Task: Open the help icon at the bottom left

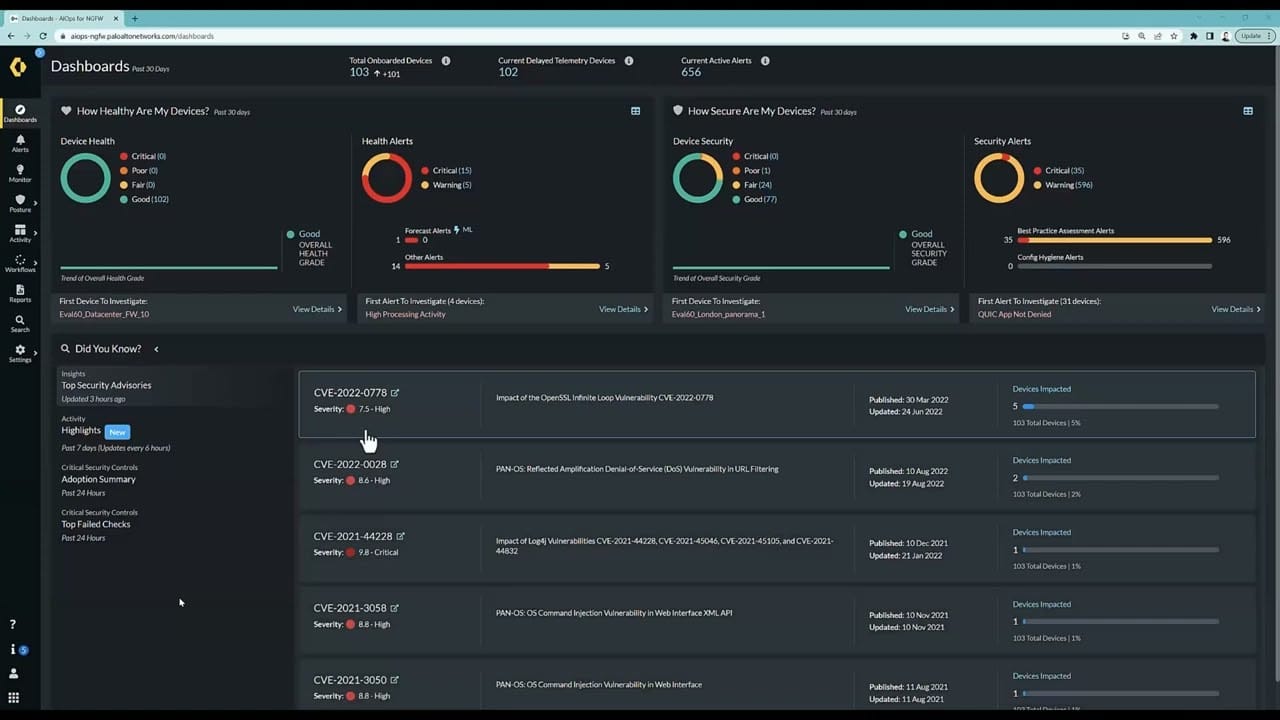Action: click(x=12, y=623)
